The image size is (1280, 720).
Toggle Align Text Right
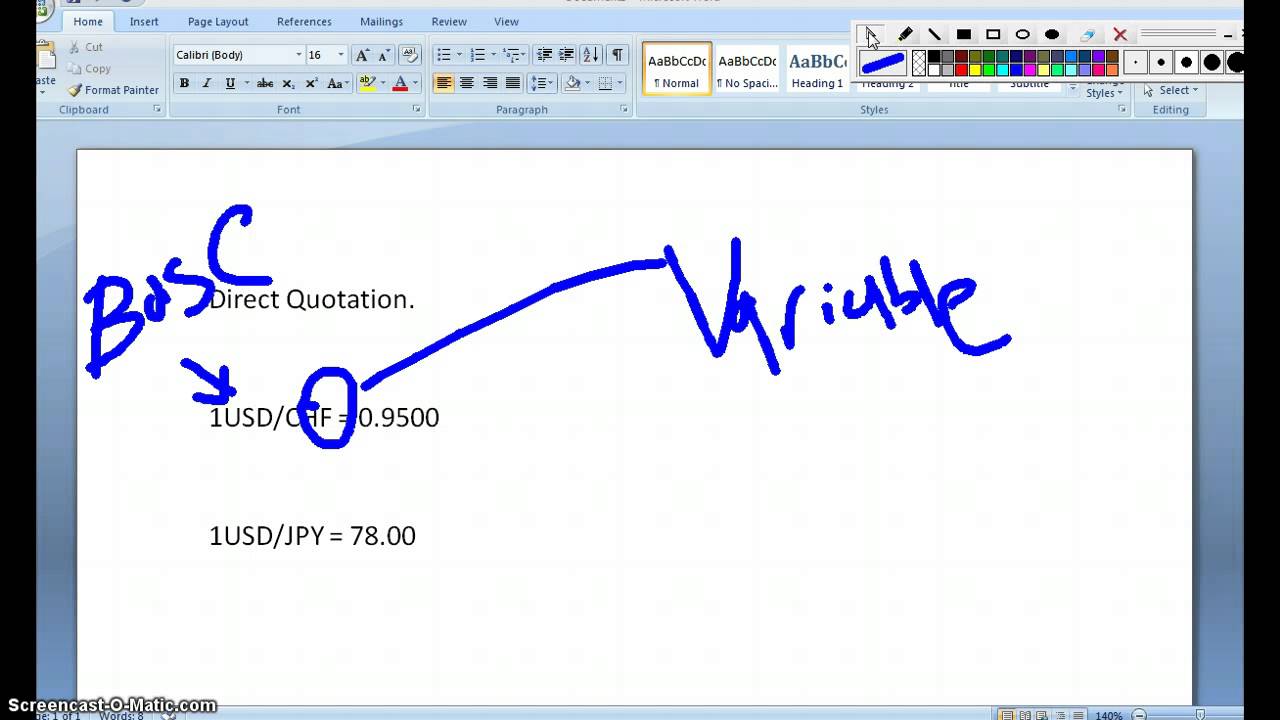490,83
